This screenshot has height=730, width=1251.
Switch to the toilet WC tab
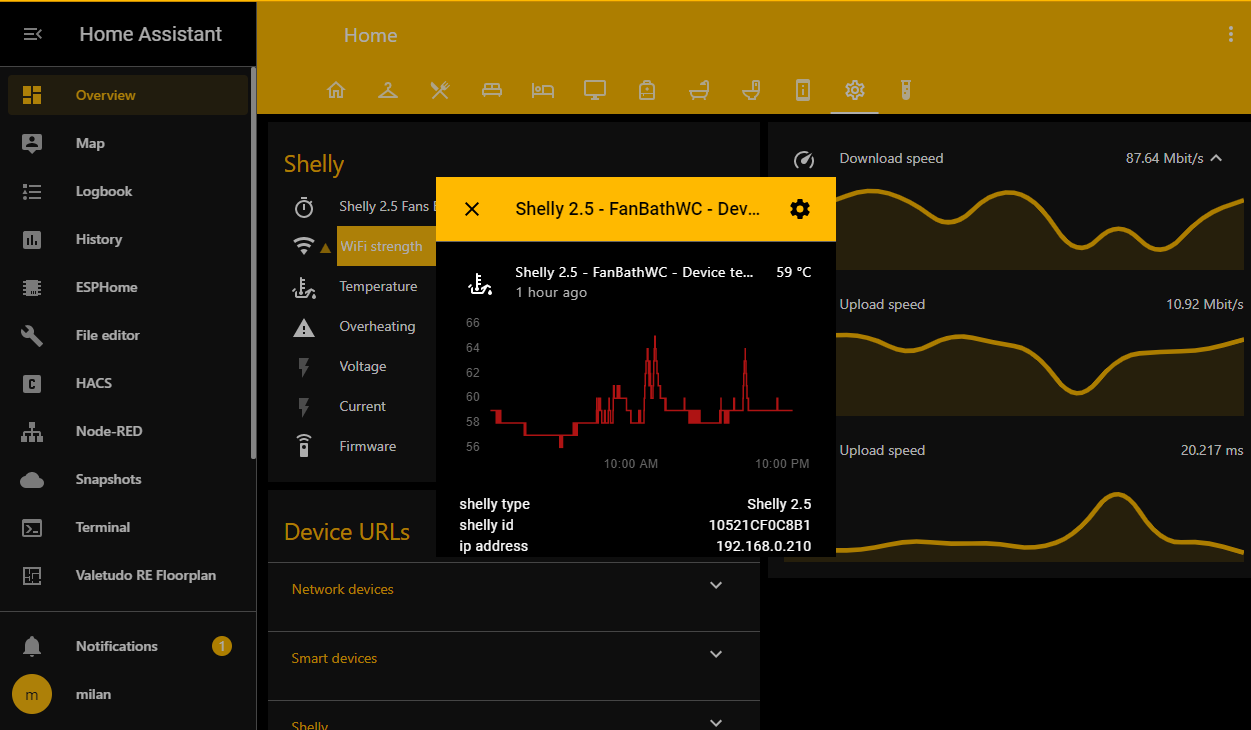(x=751, y=90)
